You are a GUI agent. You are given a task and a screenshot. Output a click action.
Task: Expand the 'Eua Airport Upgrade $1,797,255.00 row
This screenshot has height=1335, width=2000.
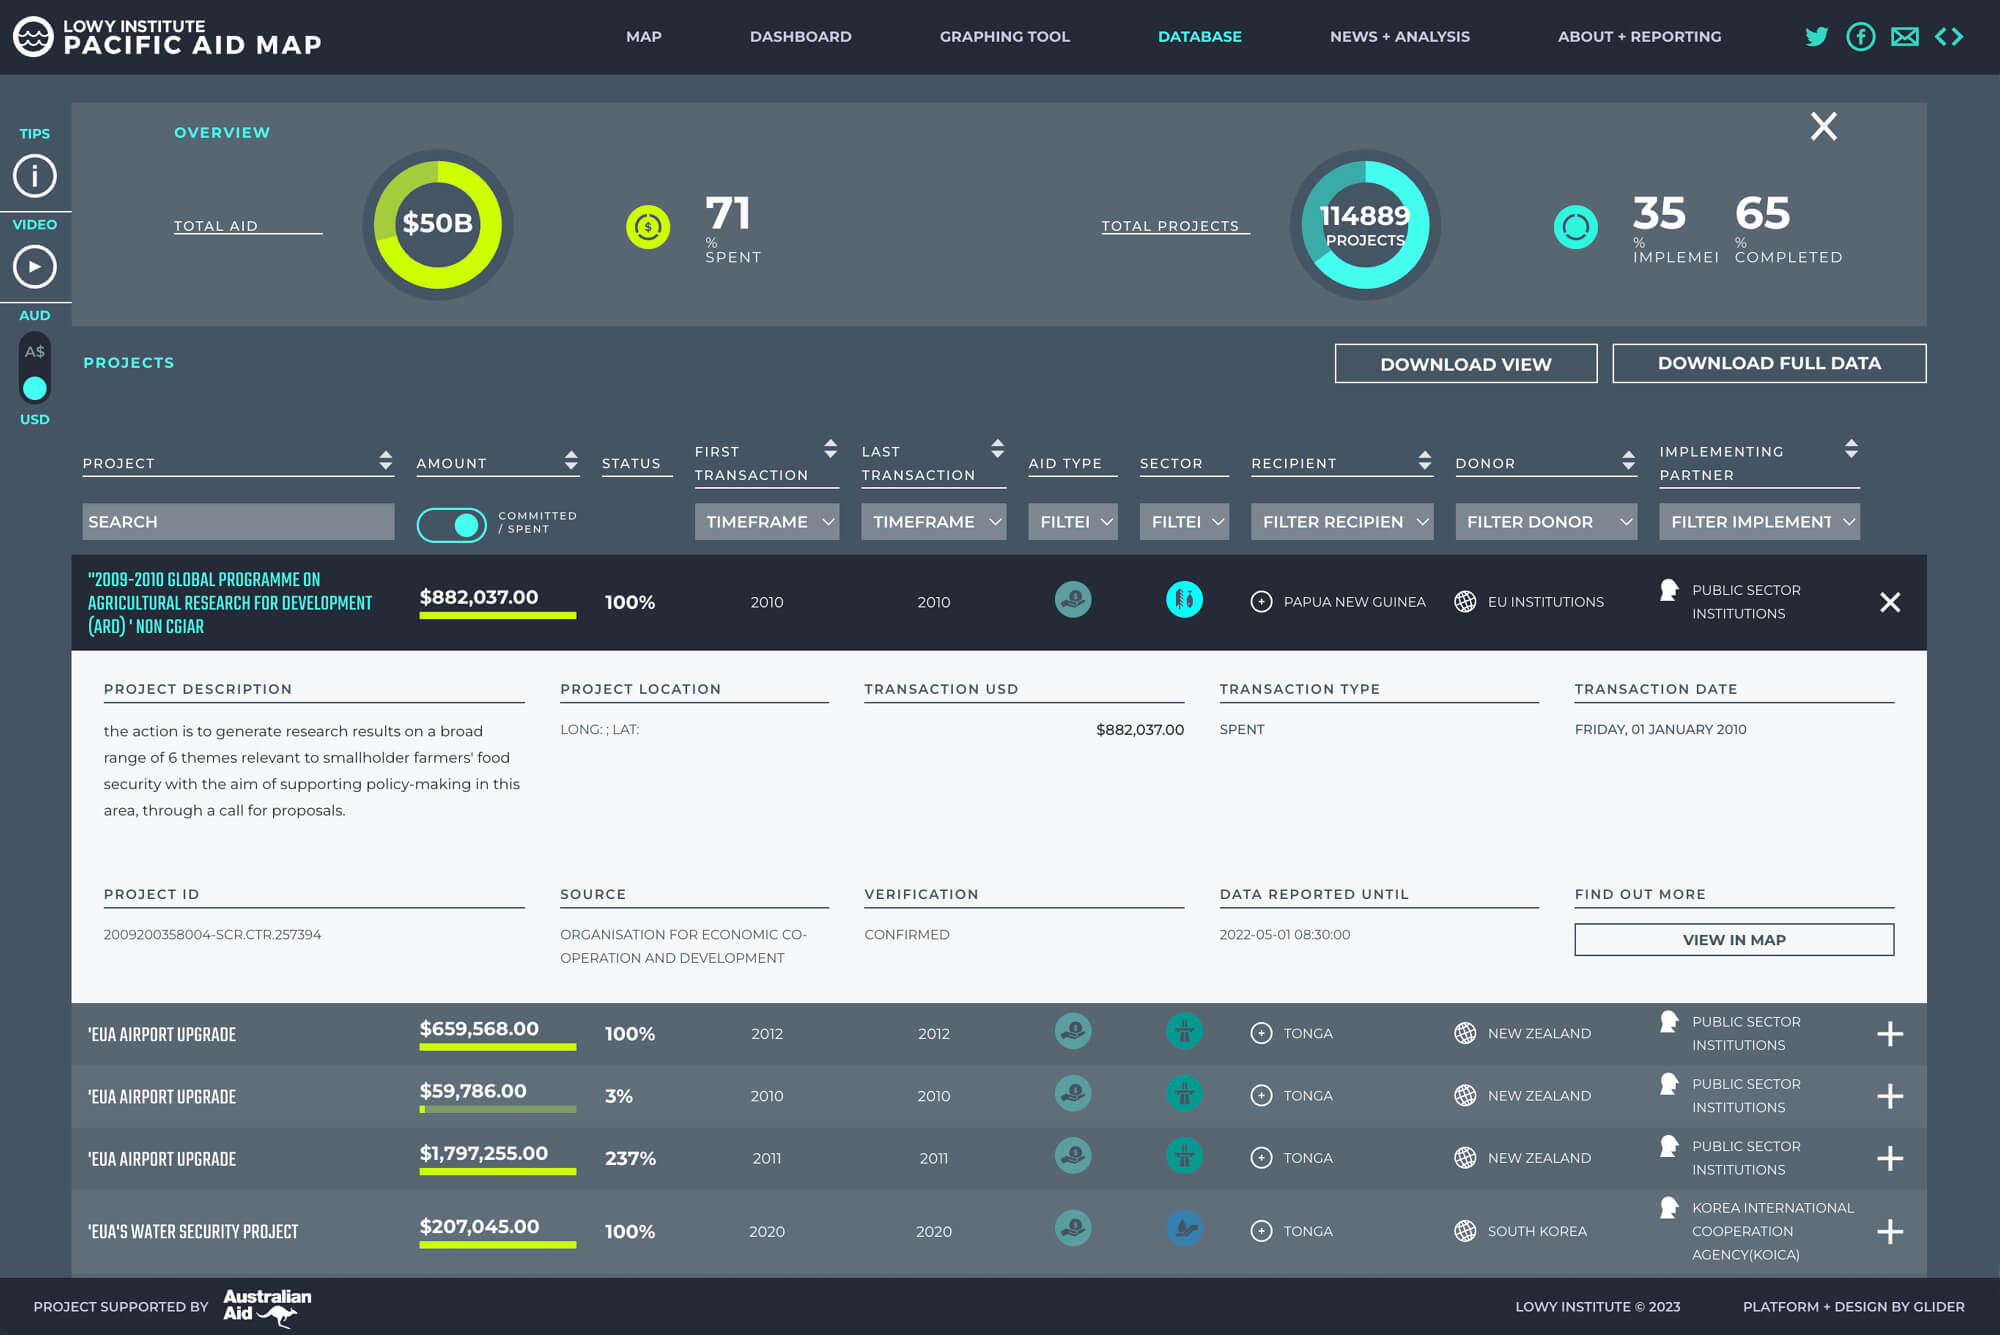(1890, 1158)
